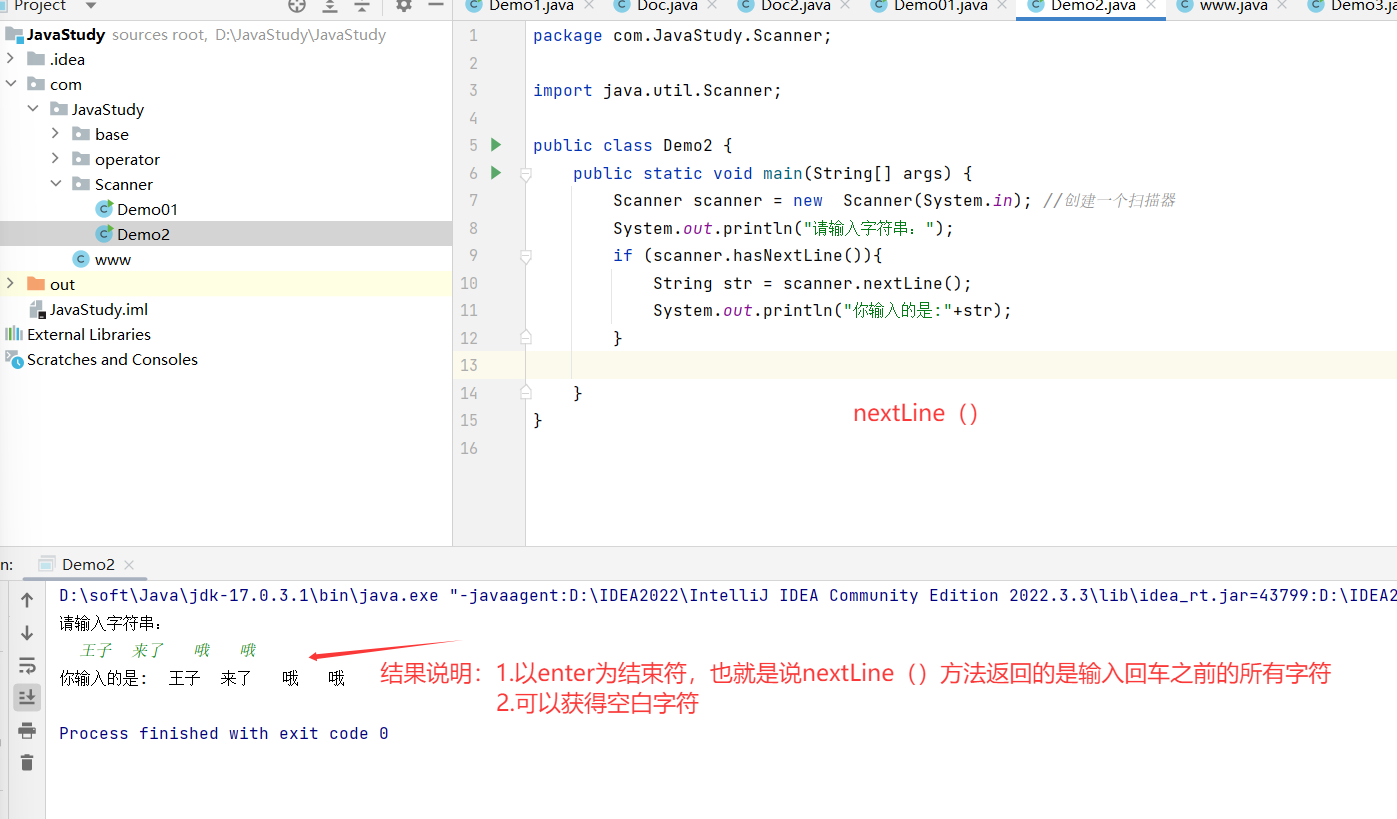Click Collapse All in Project toolbar

point(362,6)
